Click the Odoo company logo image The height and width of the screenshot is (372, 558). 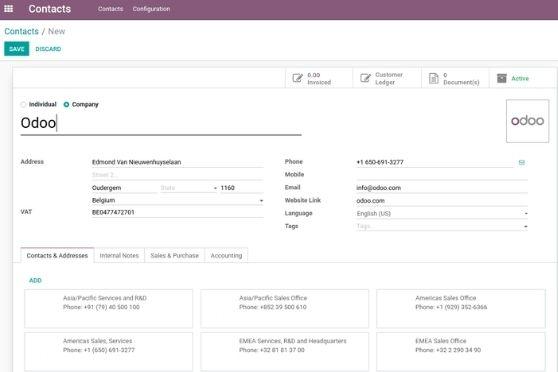point(527,121)
